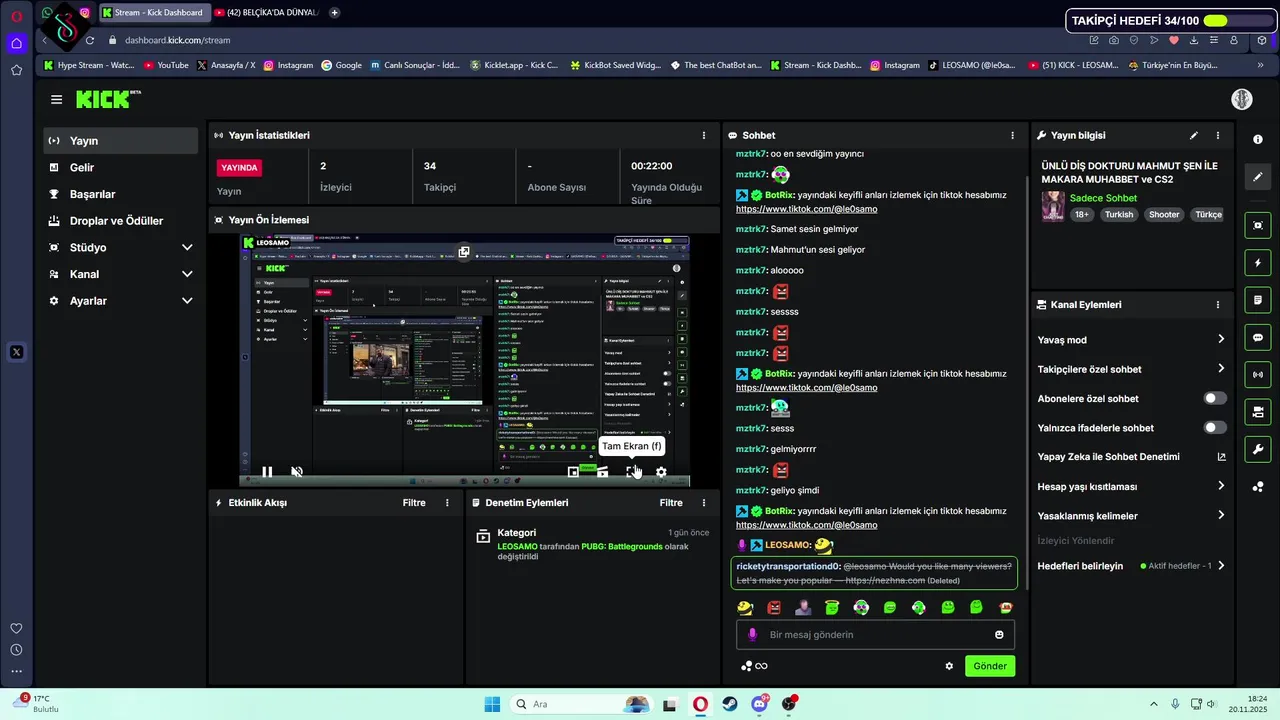Open Kanal Eylemleri three-dot menu
The height and width of the screenshot is (720, 1280).
1217,305
